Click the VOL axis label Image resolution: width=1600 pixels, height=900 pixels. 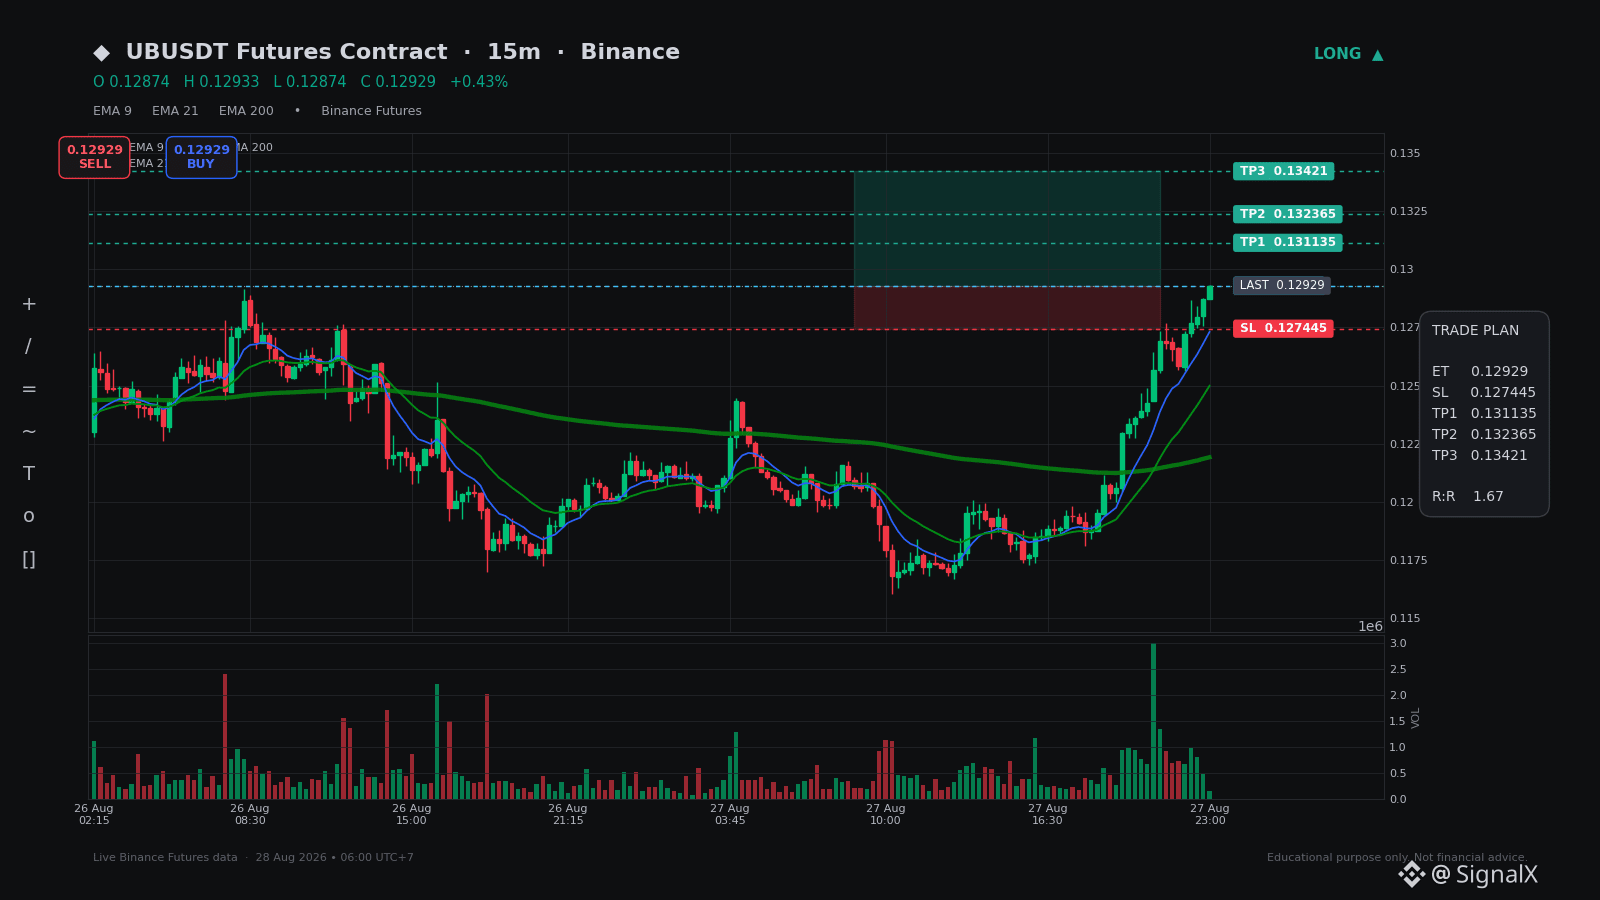click(x=1416, y=717)
